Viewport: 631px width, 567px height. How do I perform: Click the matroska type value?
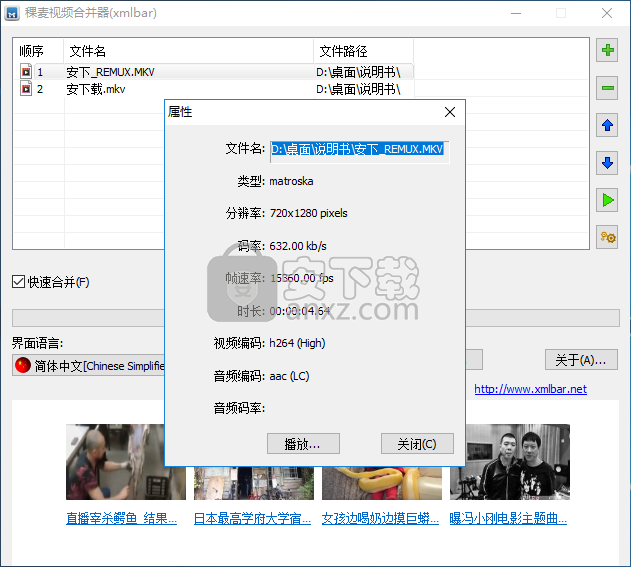291,181
